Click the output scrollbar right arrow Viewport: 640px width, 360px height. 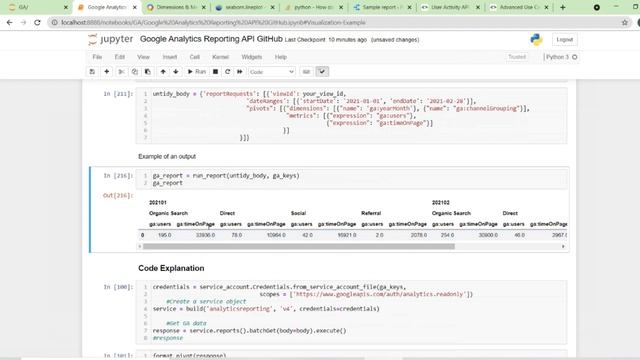click(x=563, y=247)
